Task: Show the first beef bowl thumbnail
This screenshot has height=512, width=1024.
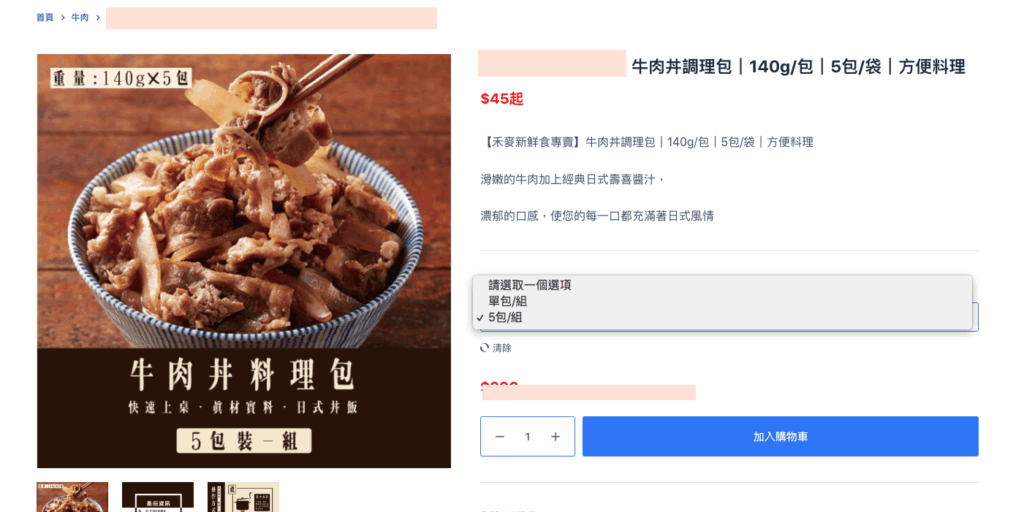Action: click(x=72, y=497)
